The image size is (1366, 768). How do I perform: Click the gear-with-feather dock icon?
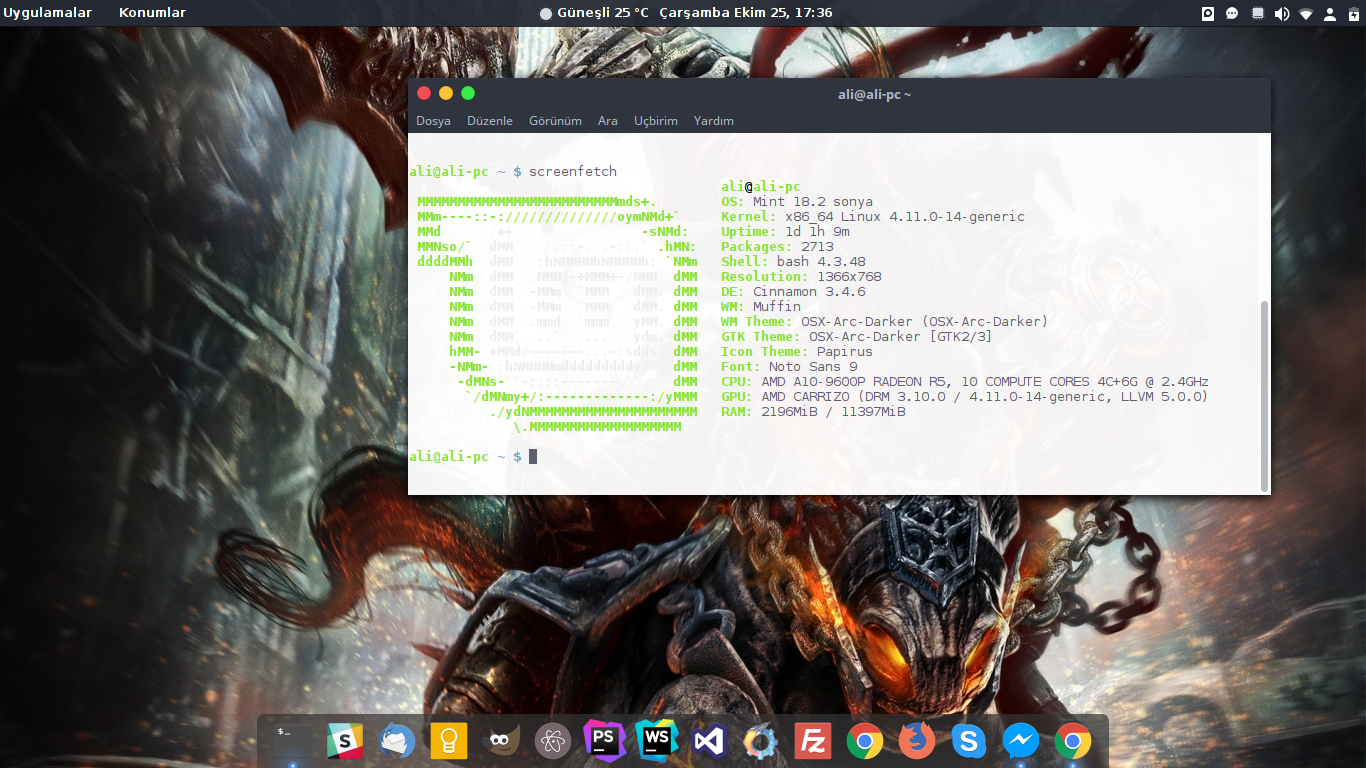pyautogui.click(x=761, y=741)
